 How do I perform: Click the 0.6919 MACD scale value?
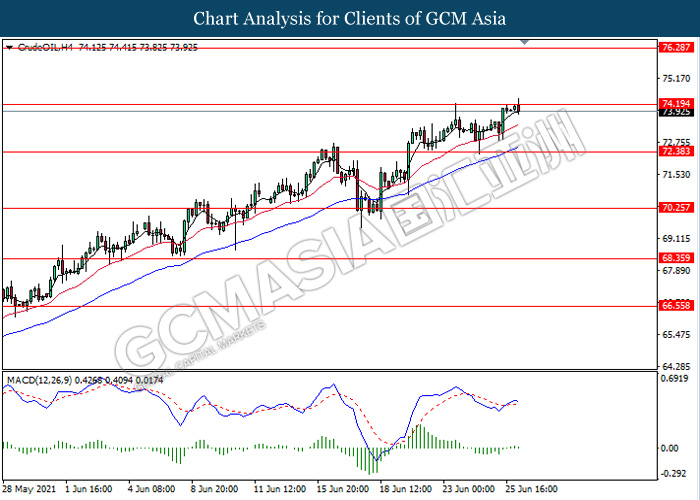point(674,379)
